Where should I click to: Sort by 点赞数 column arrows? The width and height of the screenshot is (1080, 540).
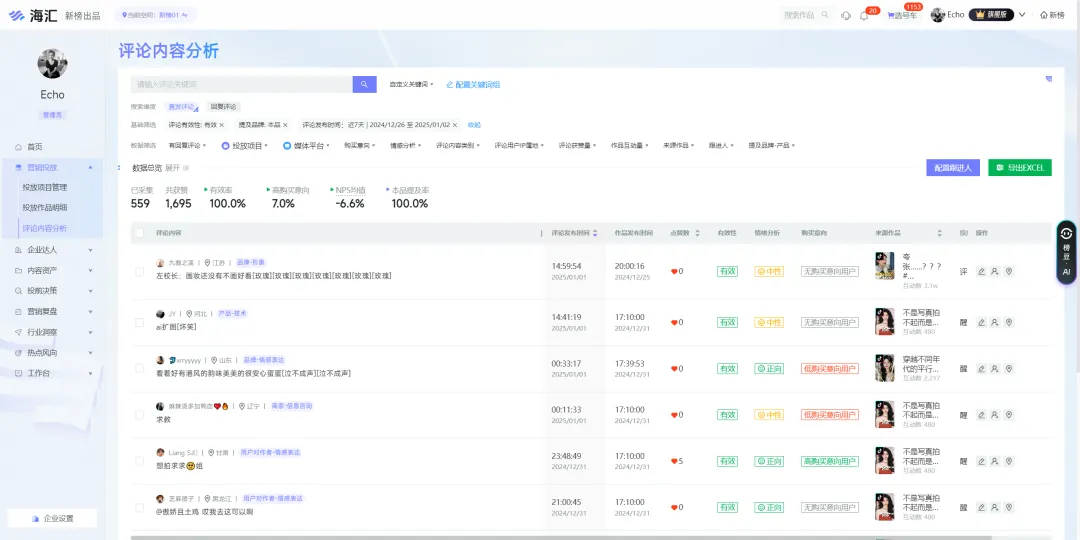(x=697, y=233)
